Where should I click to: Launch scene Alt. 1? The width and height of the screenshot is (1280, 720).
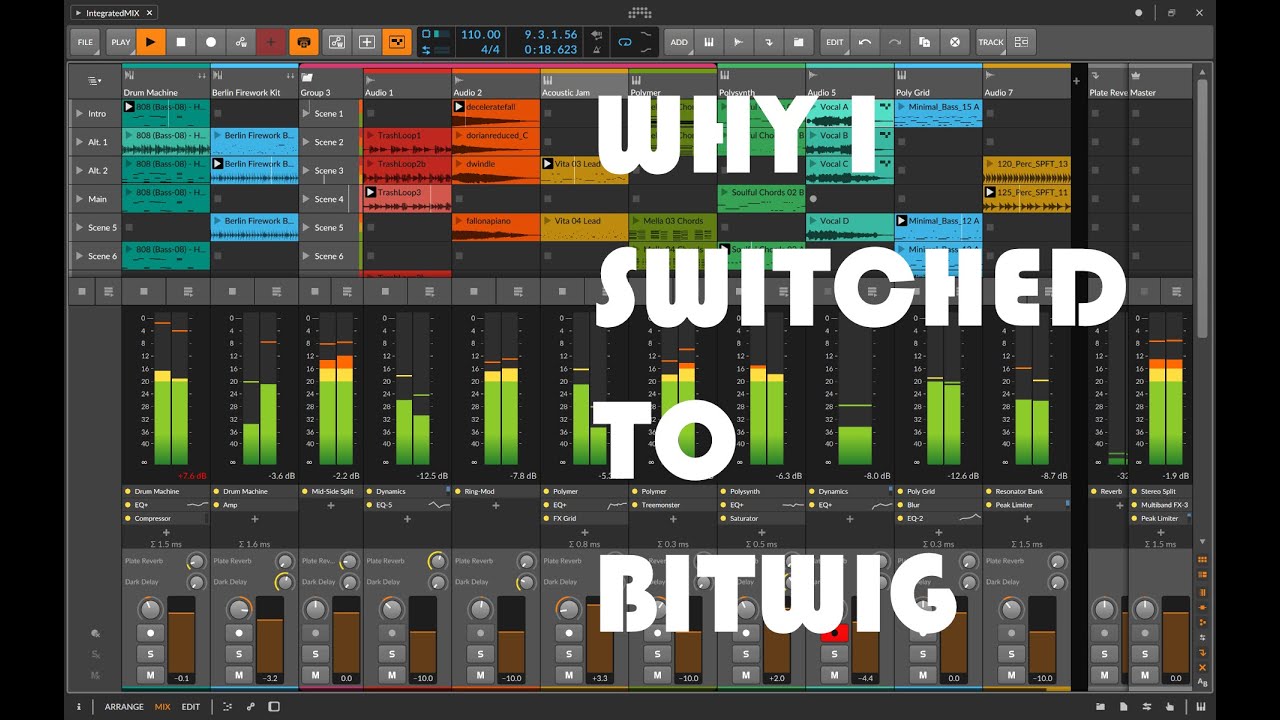click(x=79, y=142)
